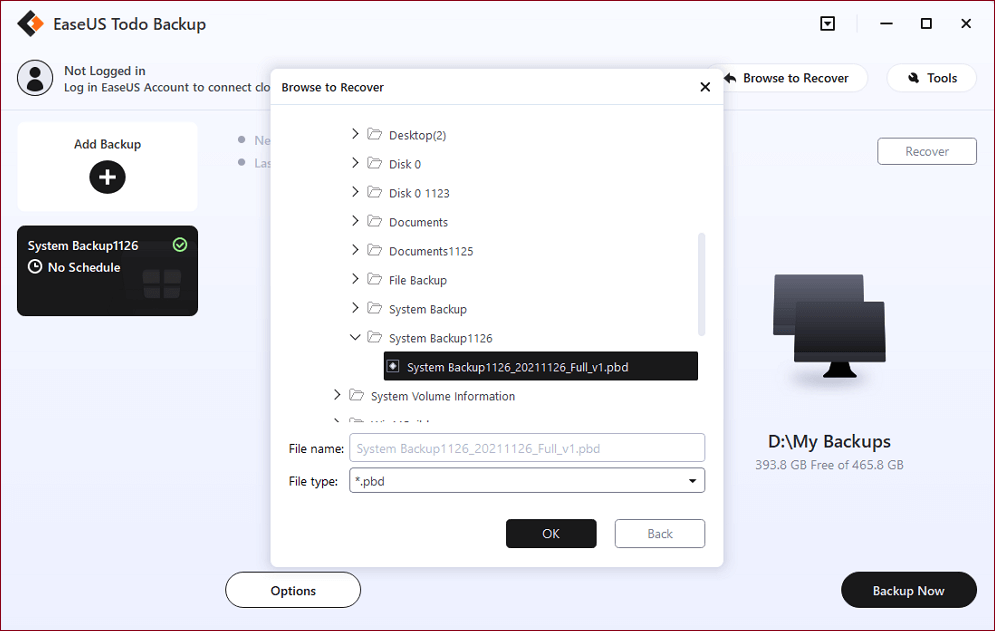Image resolution: width=995 pixels, height=631 pixels.
Task: Expand the Desktop(2) folder
Action: pyautogui.click(x=355, y=134)
